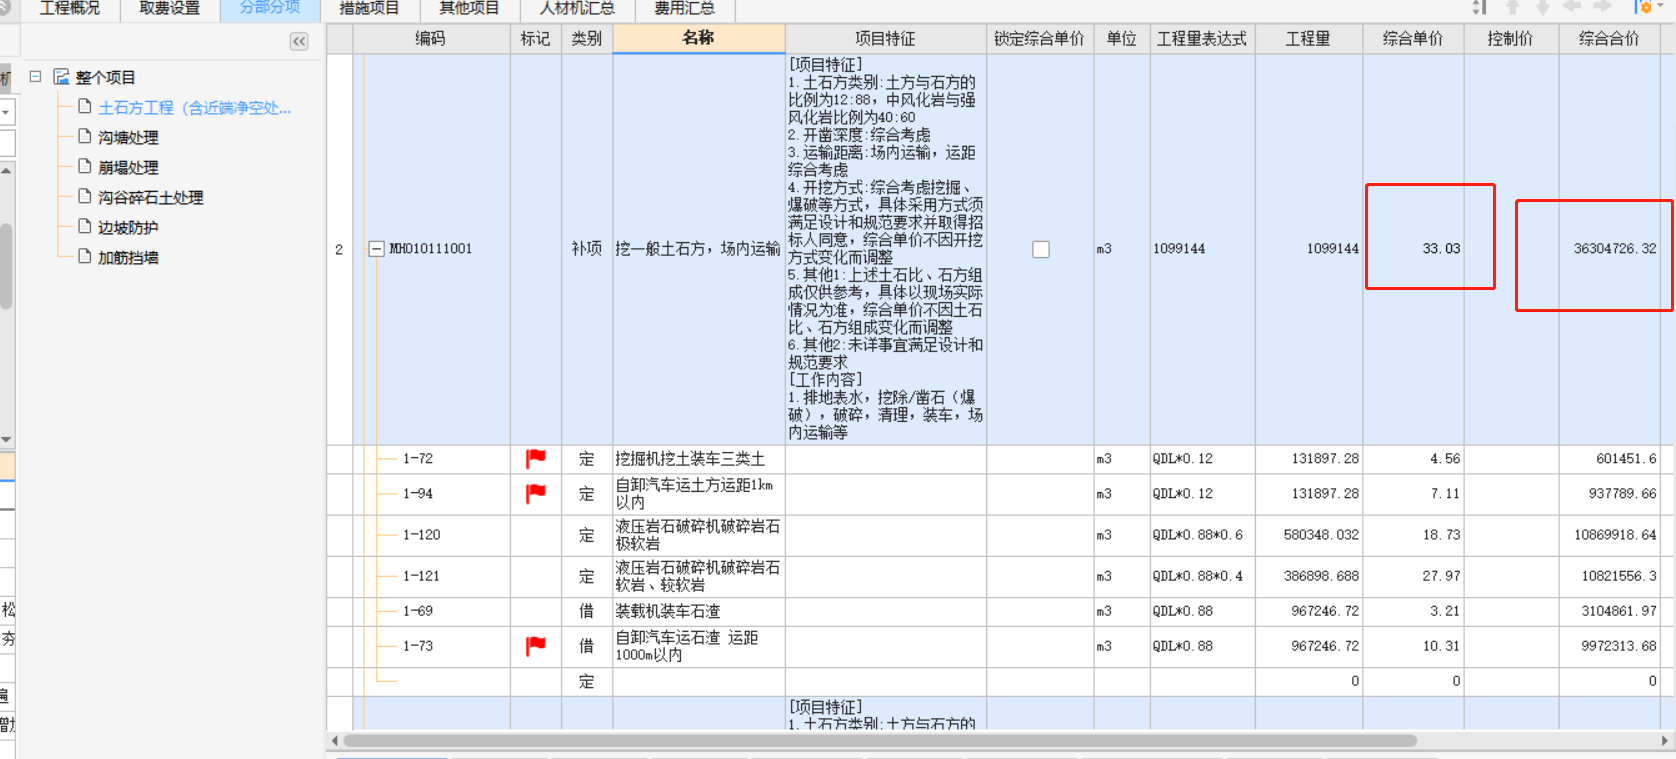Click the 综合单价 column header
The height and width of the screenshot is (759, 1676).
(1413, 39)
